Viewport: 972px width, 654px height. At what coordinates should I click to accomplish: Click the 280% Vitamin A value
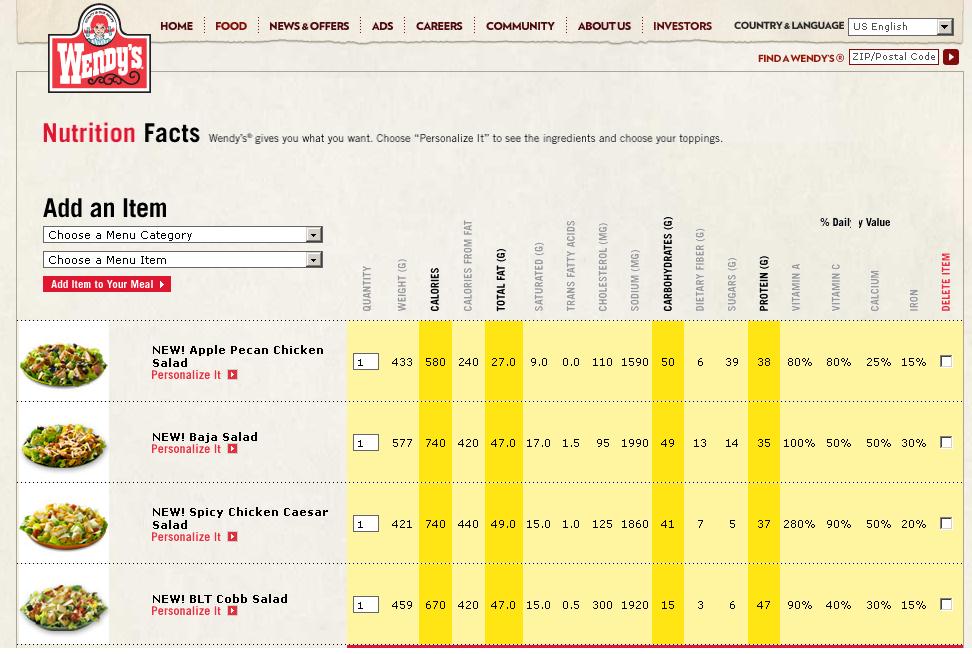[x=799, y=524]
